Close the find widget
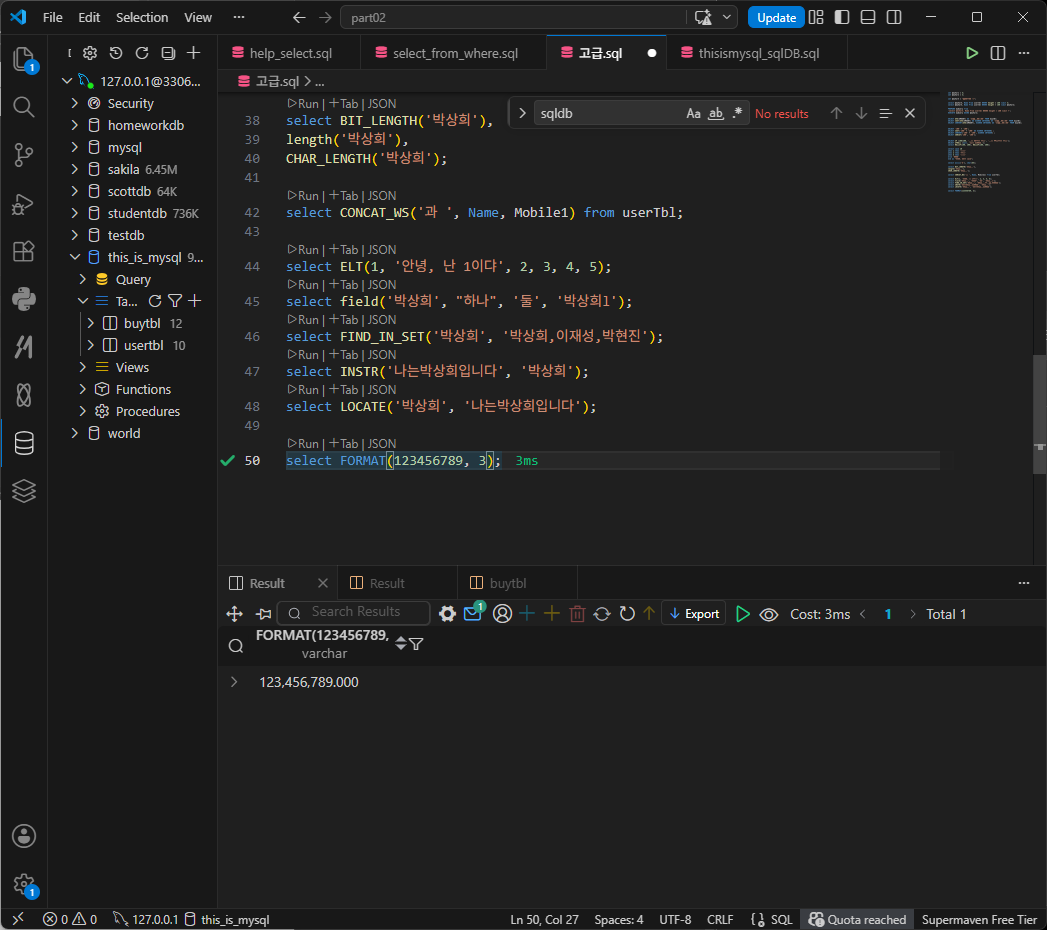1047x930 pixels. [909, 113]
